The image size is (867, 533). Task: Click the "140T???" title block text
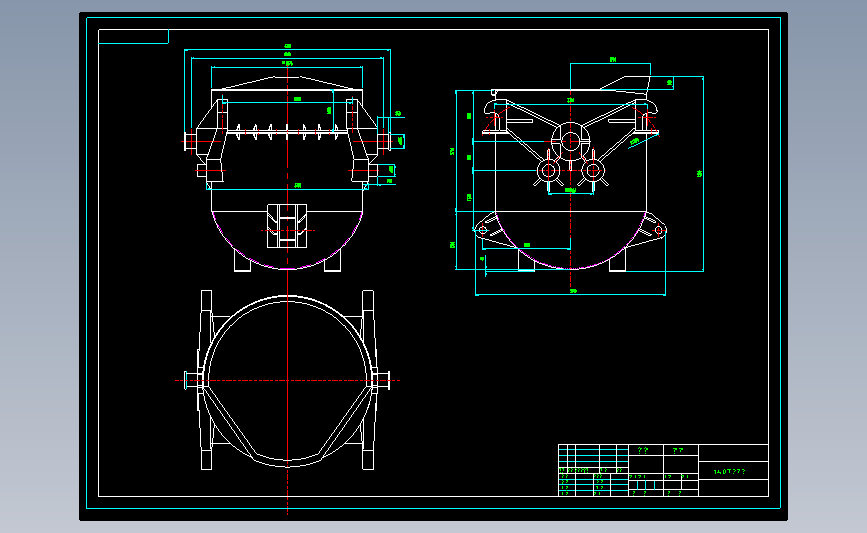click(x=729, y=472)
